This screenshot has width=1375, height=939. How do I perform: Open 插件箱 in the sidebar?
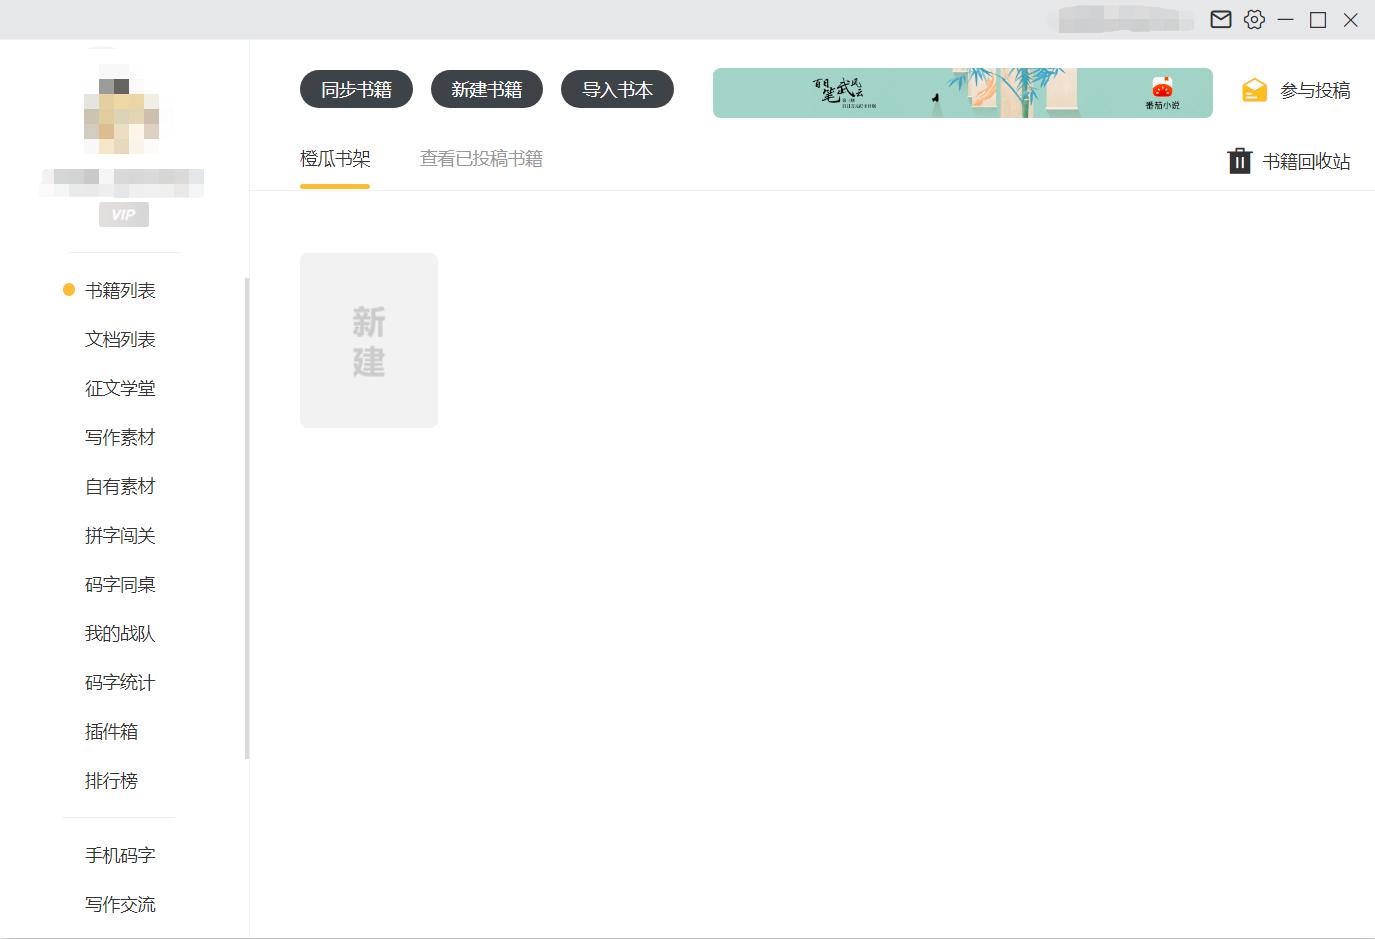[x=112, y=732]
